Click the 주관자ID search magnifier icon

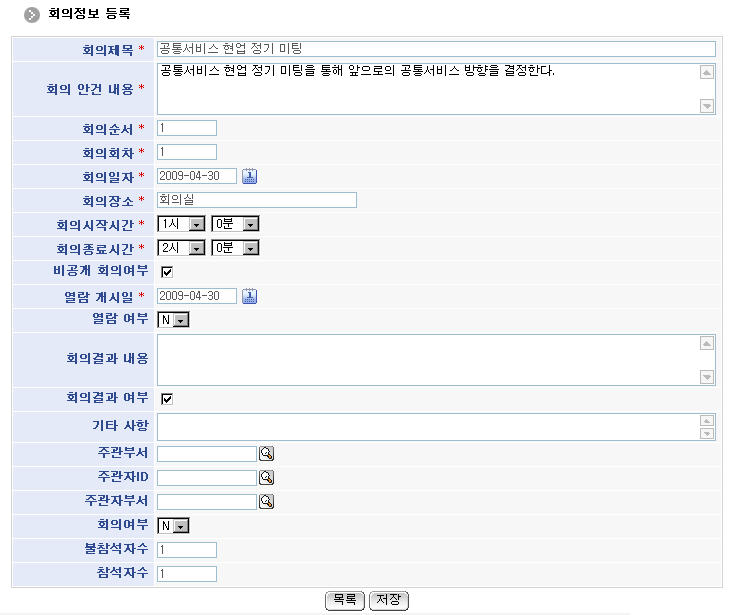point(267,478)
